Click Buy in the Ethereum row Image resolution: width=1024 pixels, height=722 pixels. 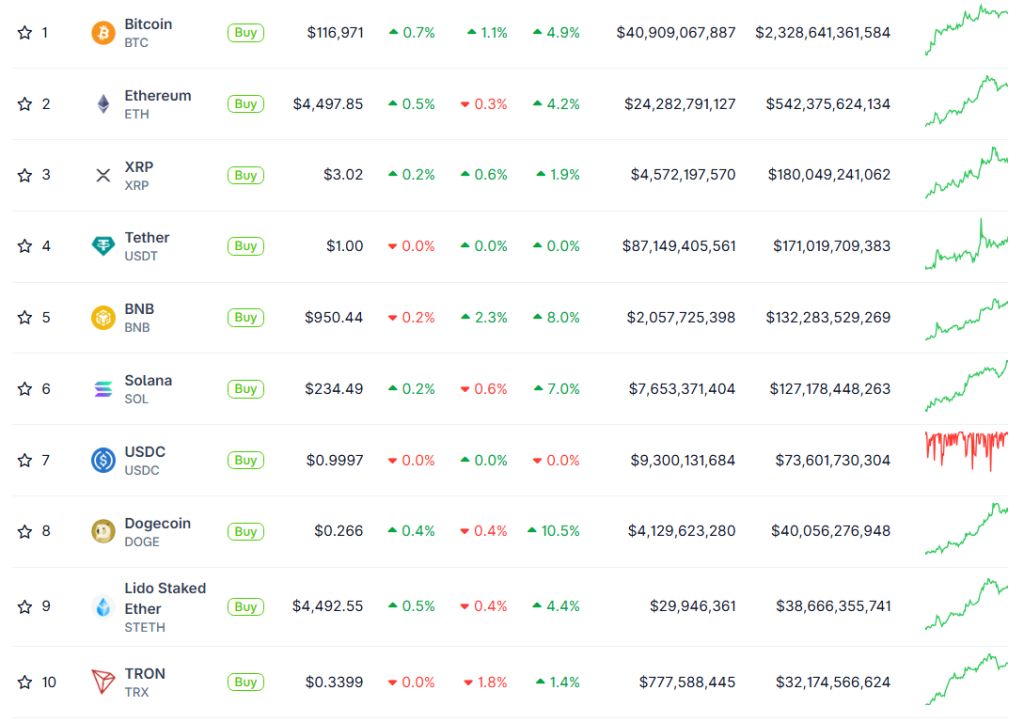pyautogui.click(x=246, y=104)
